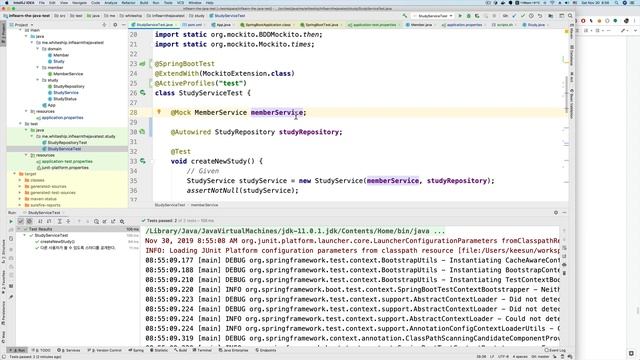Select application-test.properties file
Image resolution: width=640 pixels, height=360 pixels.
point(67,161)
